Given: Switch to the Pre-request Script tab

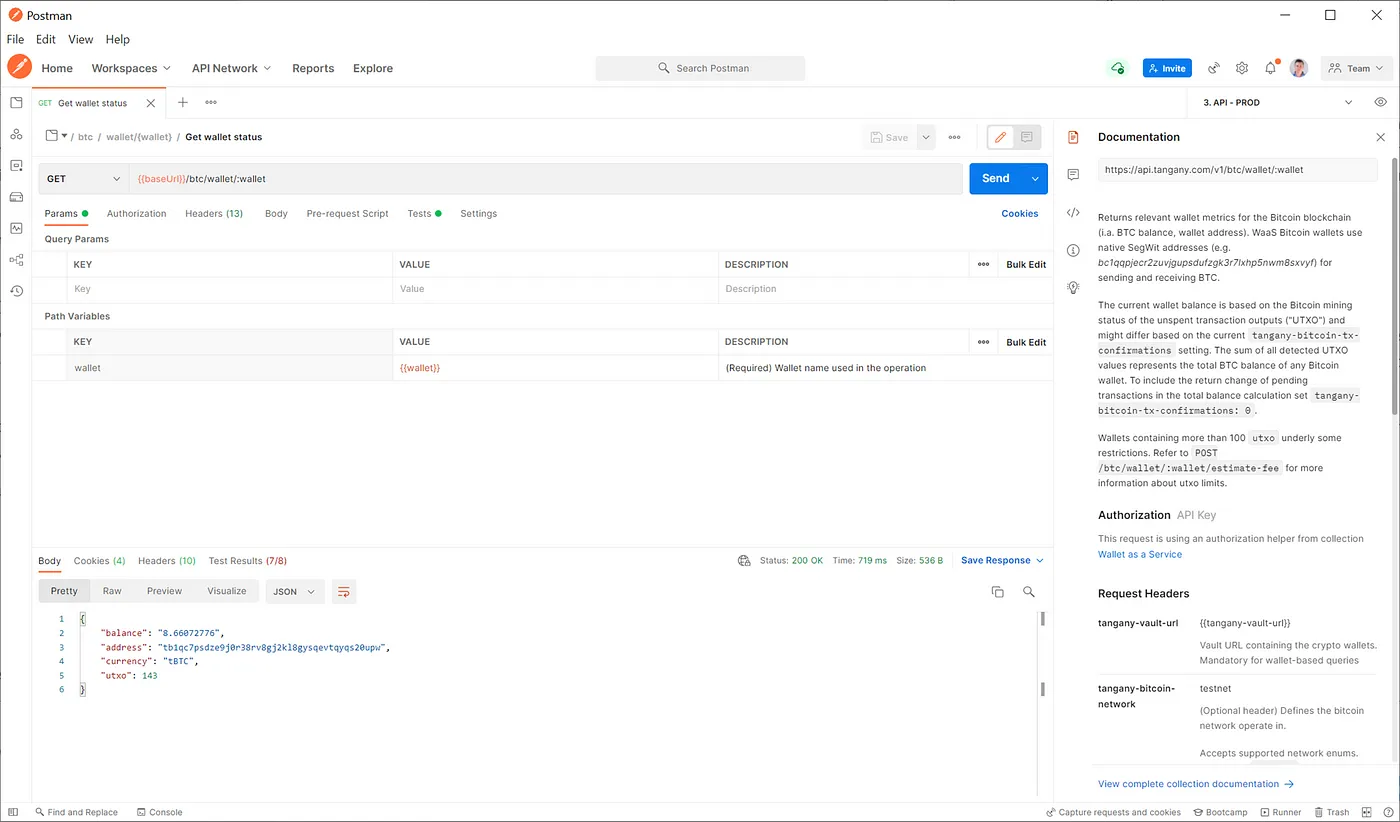Looking at the screenshot, I should pyautogui.click(x=347, y=214).
